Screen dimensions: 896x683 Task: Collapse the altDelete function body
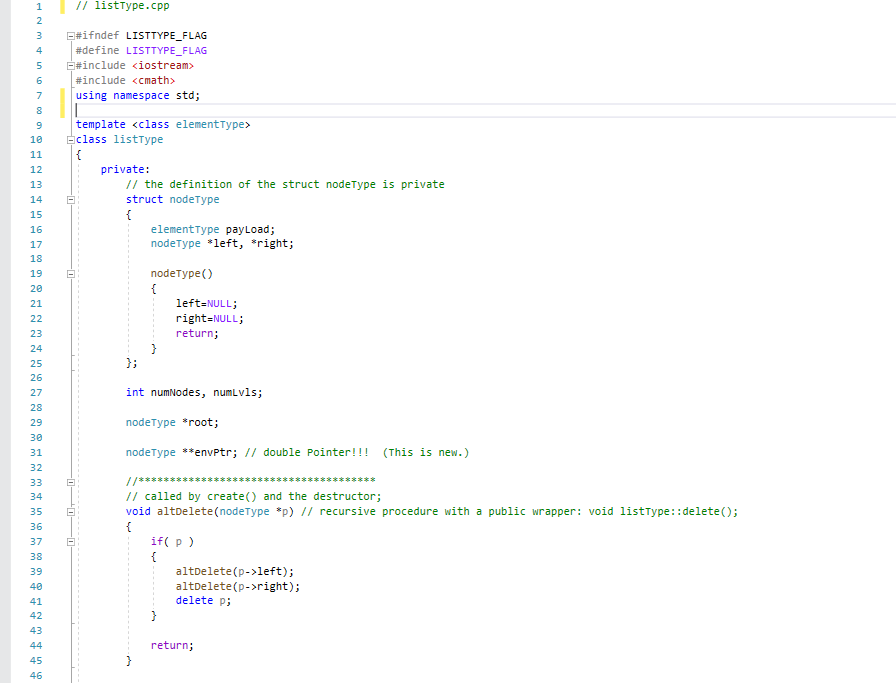69,511
